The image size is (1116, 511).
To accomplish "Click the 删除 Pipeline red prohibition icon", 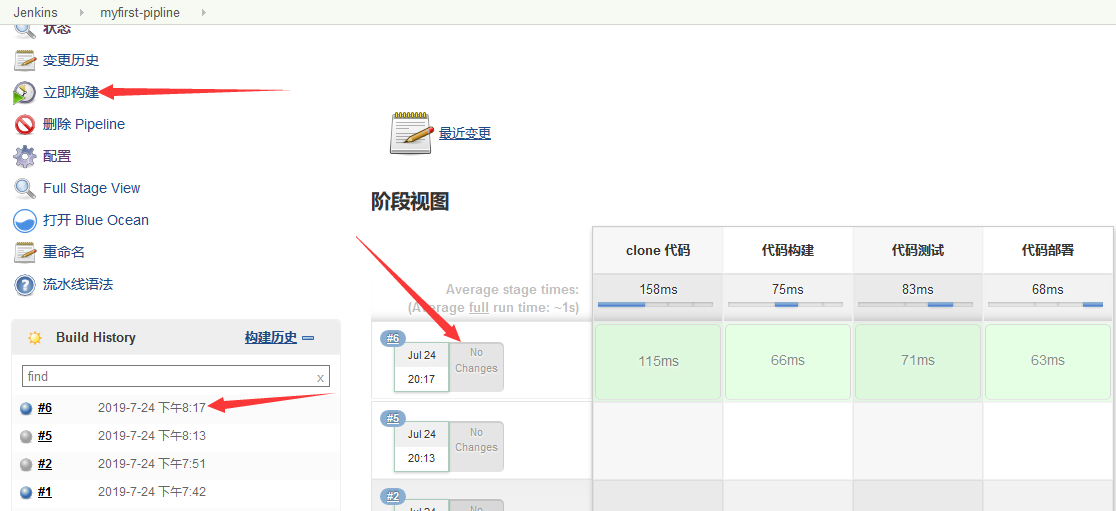I will point(25,125).
